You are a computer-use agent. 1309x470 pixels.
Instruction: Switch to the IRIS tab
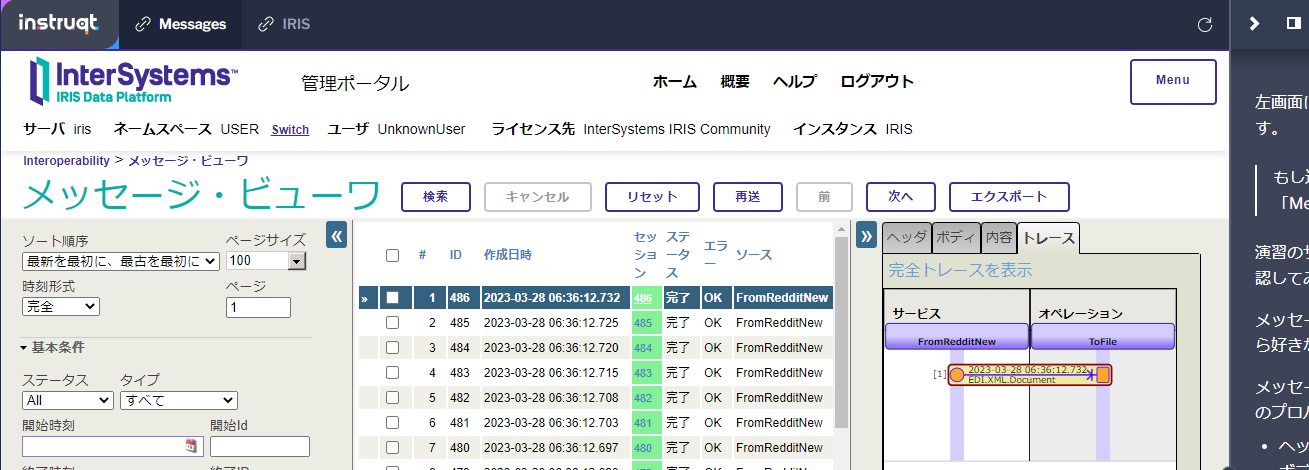point(284,25)
